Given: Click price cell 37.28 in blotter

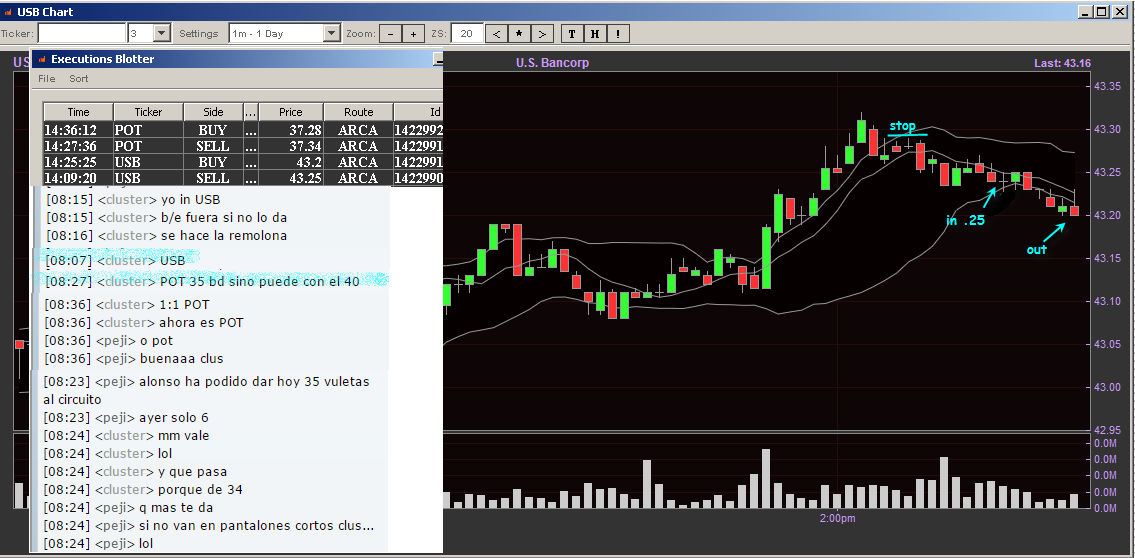Looking at the screenshot, I should pos(291,130).
